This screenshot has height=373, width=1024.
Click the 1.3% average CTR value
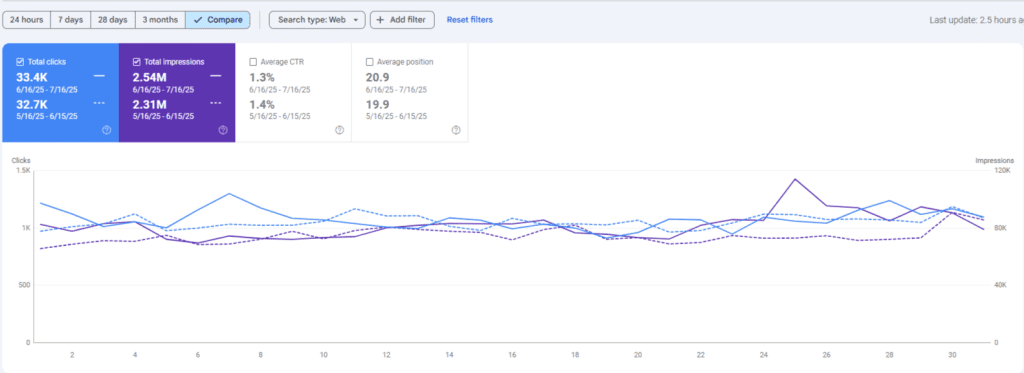point(262,77)
